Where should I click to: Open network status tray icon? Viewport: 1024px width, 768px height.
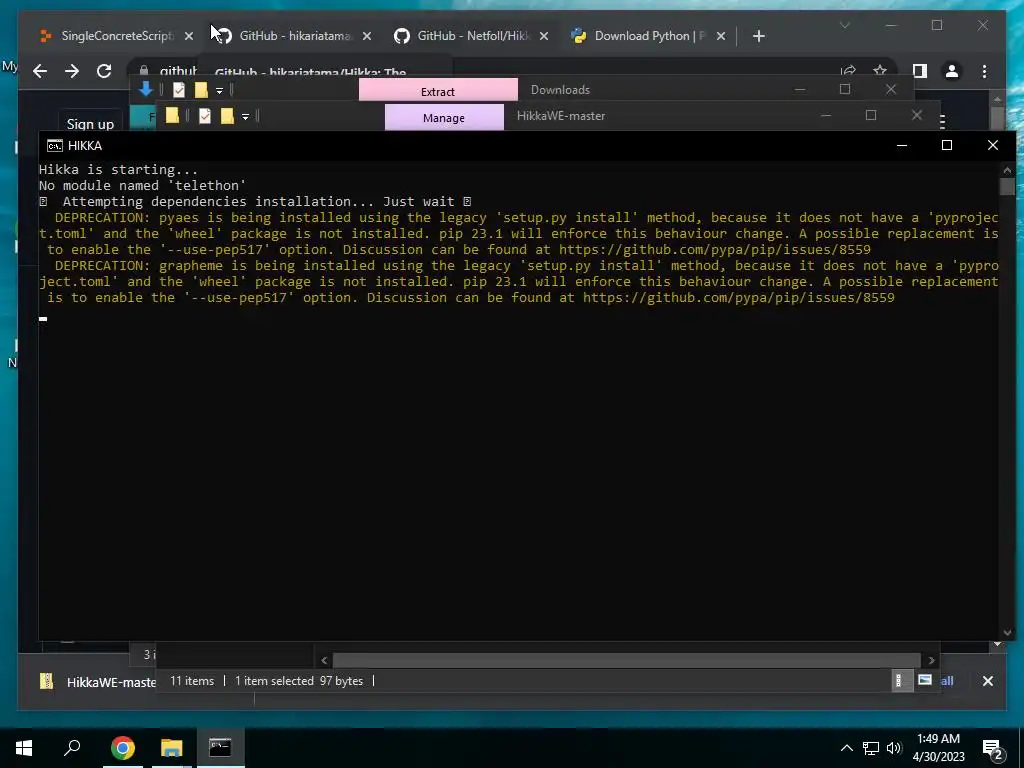click(x=871, y=748)
